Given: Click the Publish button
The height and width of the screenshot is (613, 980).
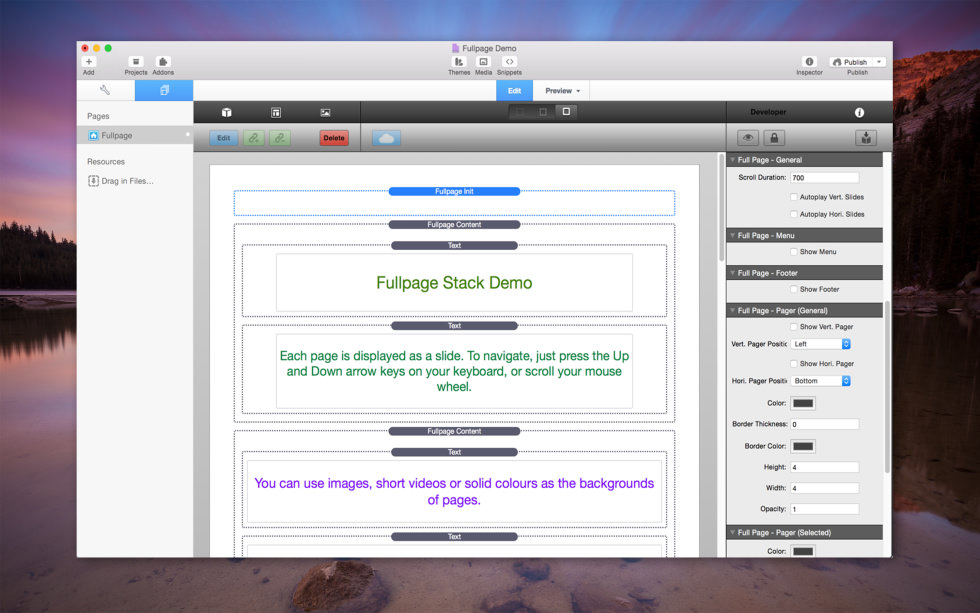Looking at the screenshot, I should (x=850, y=62).
